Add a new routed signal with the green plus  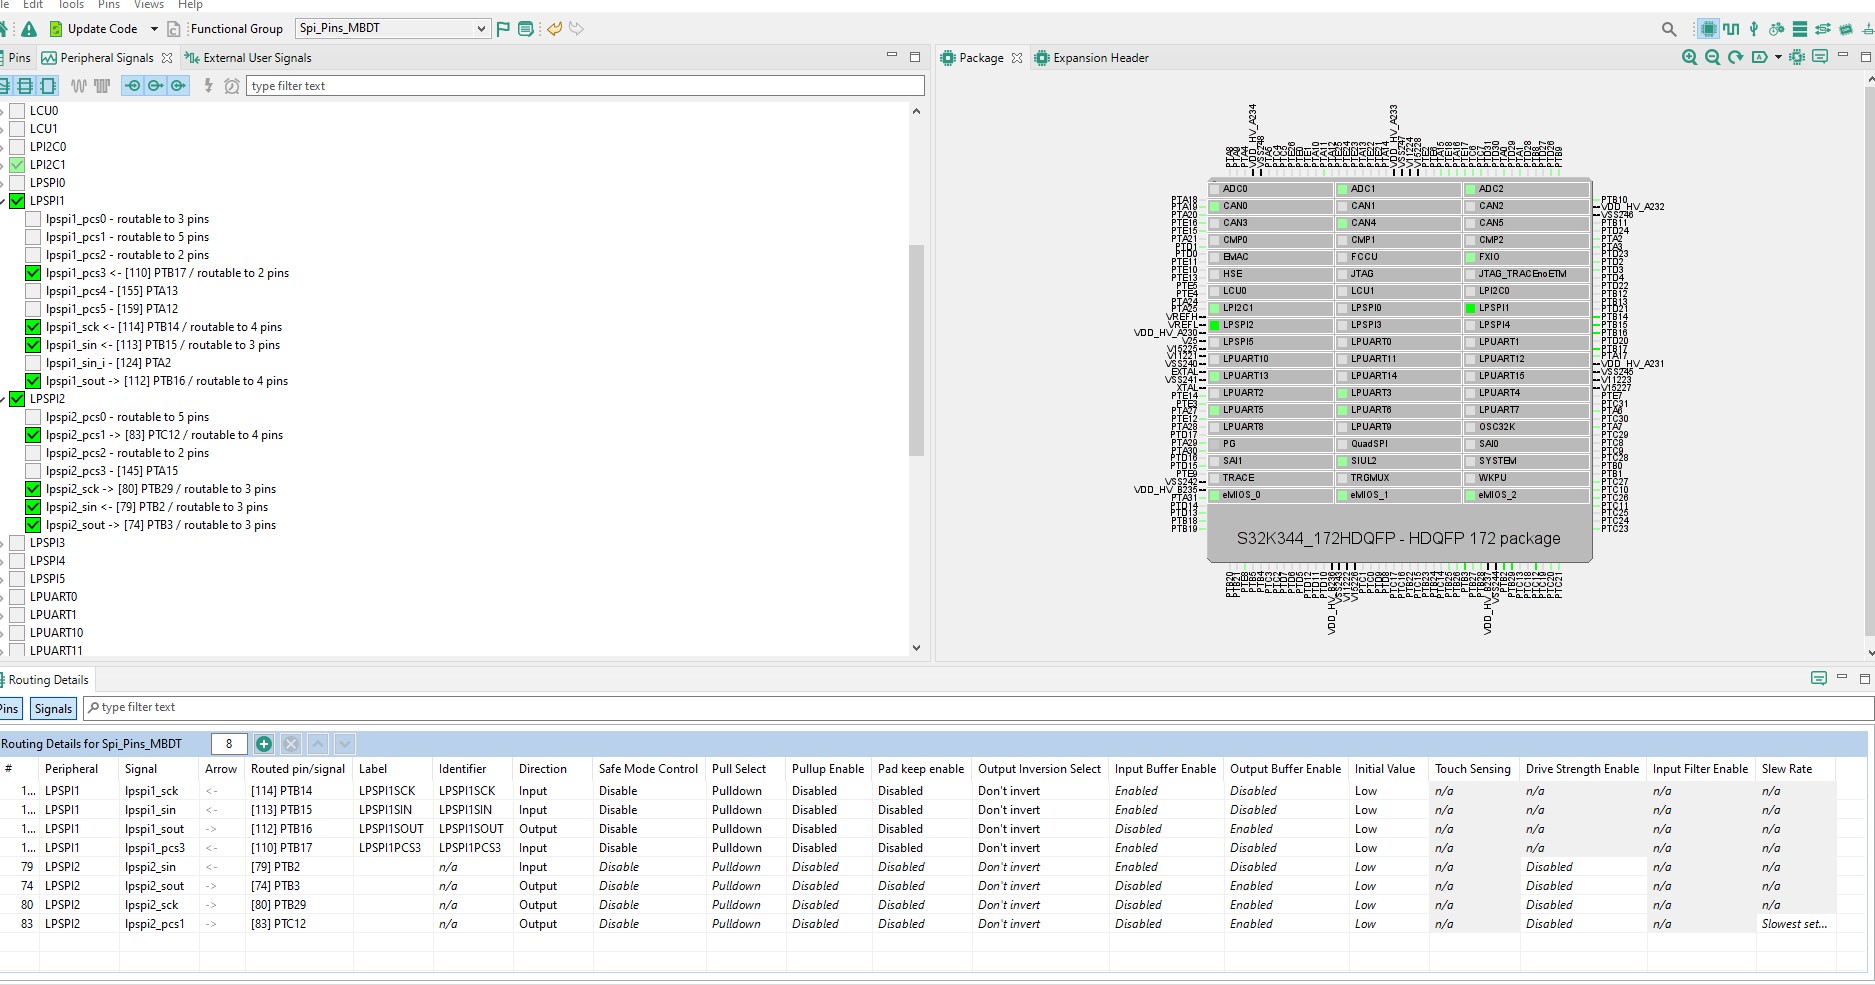pyautogui.click(x=264, y=744)
